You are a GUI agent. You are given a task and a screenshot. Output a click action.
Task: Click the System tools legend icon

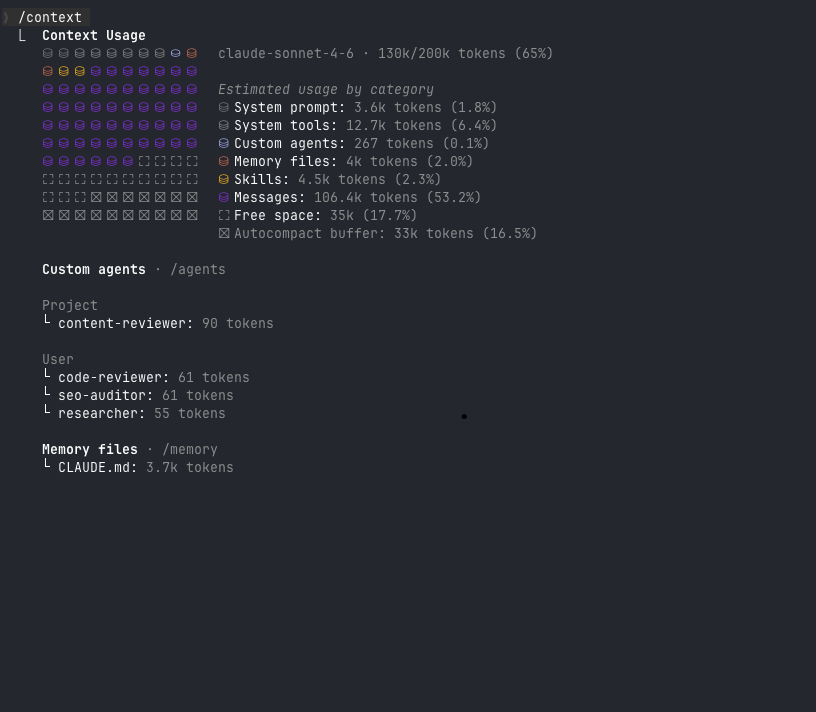pyautogui.click(x=224, y=126)
